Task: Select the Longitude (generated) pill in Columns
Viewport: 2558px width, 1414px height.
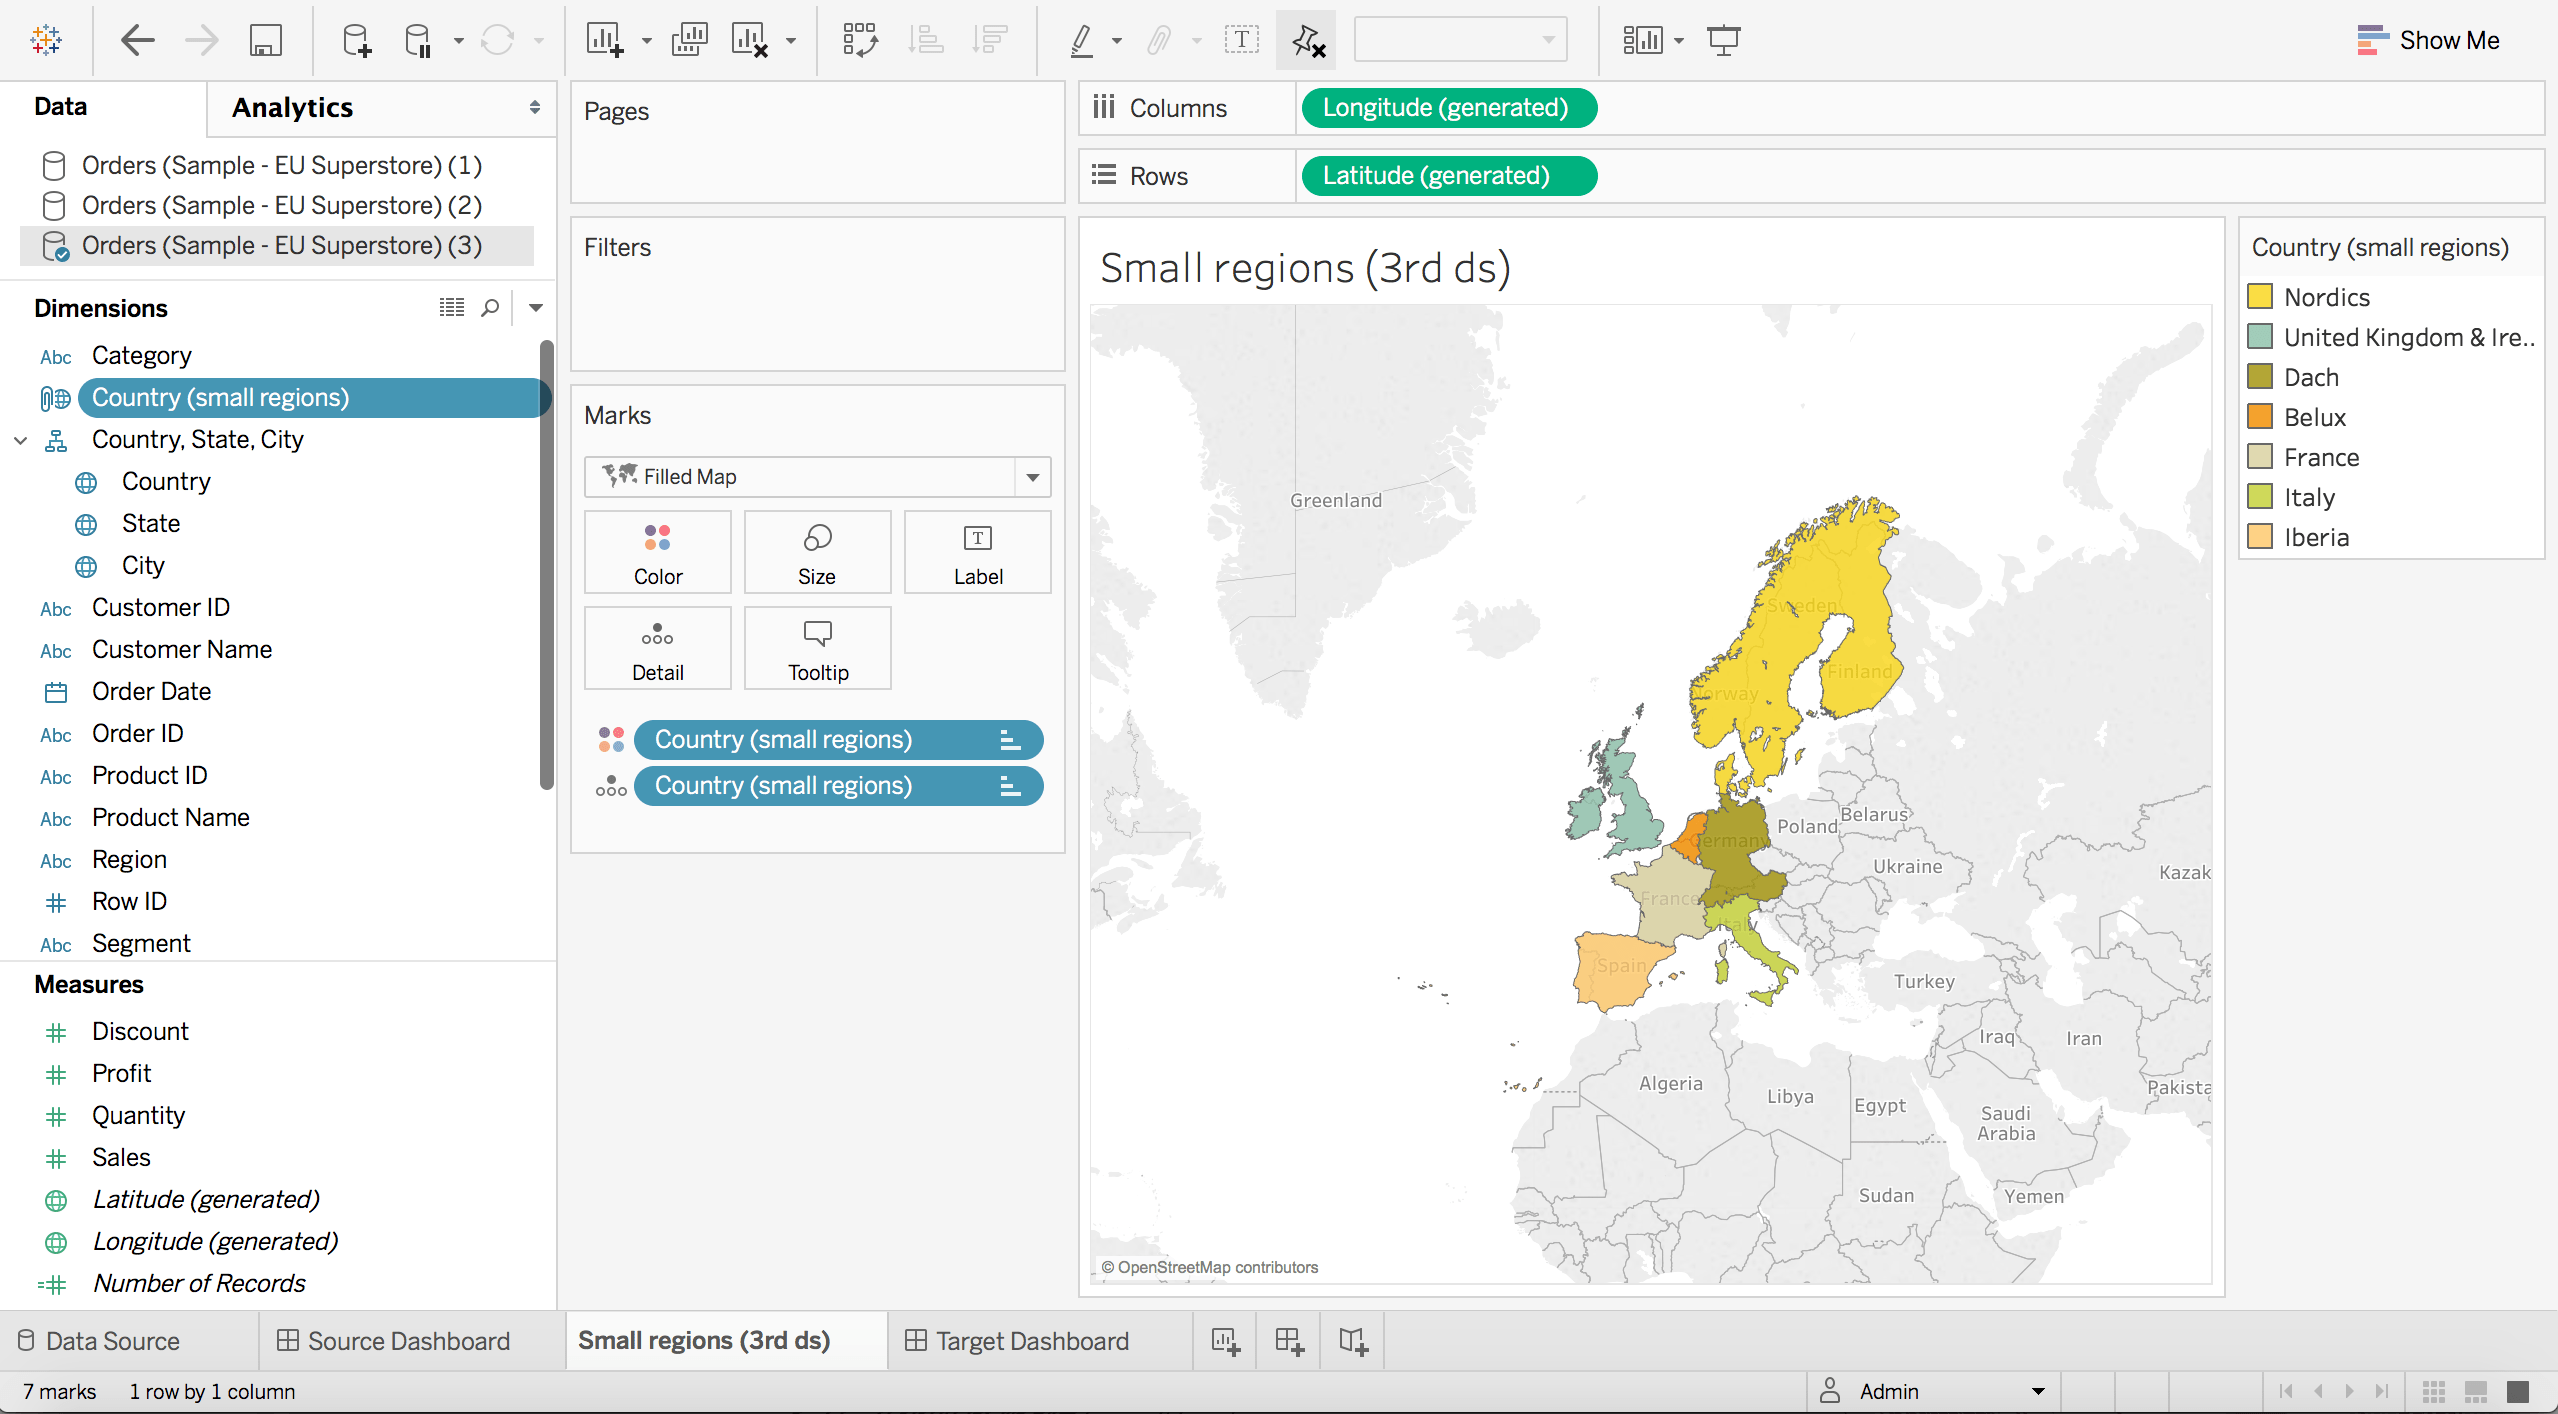Action: click(1445, 108)
